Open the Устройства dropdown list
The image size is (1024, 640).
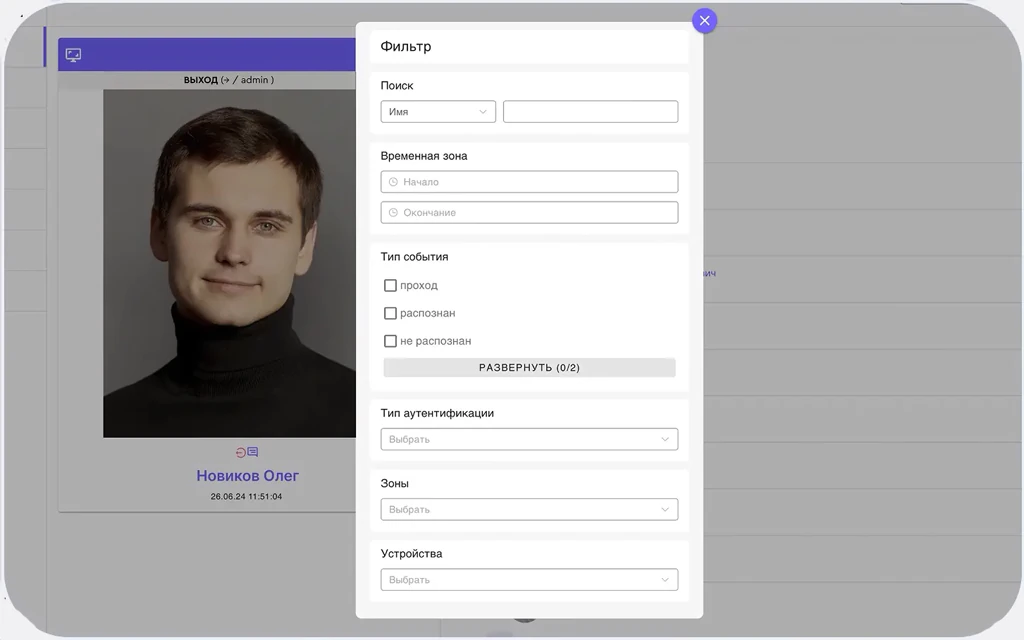pyautogui.click(x=529, y=580)
